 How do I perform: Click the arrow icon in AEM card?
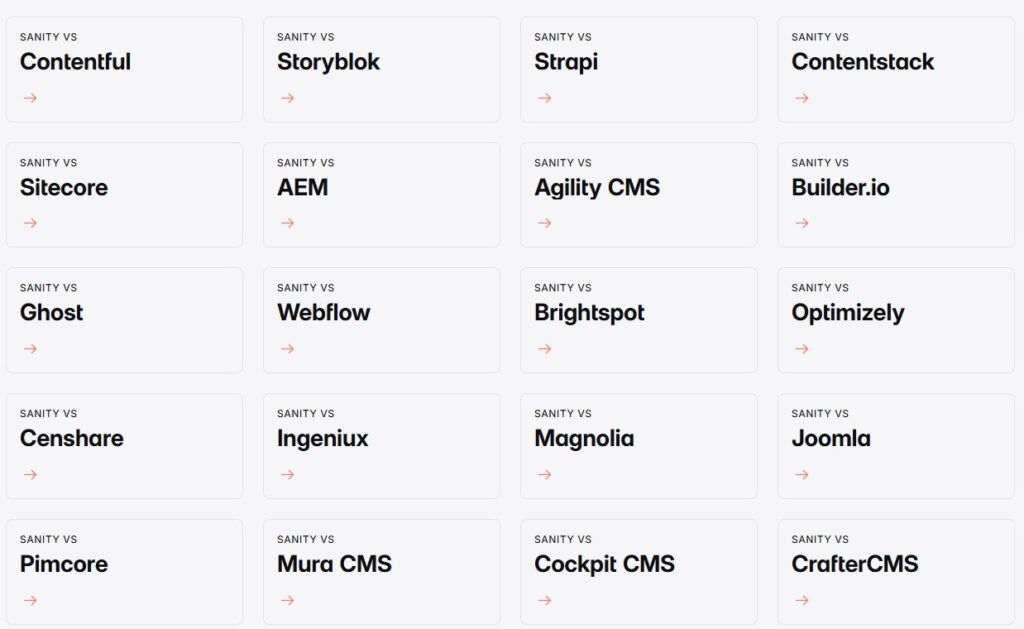[287, 223]
